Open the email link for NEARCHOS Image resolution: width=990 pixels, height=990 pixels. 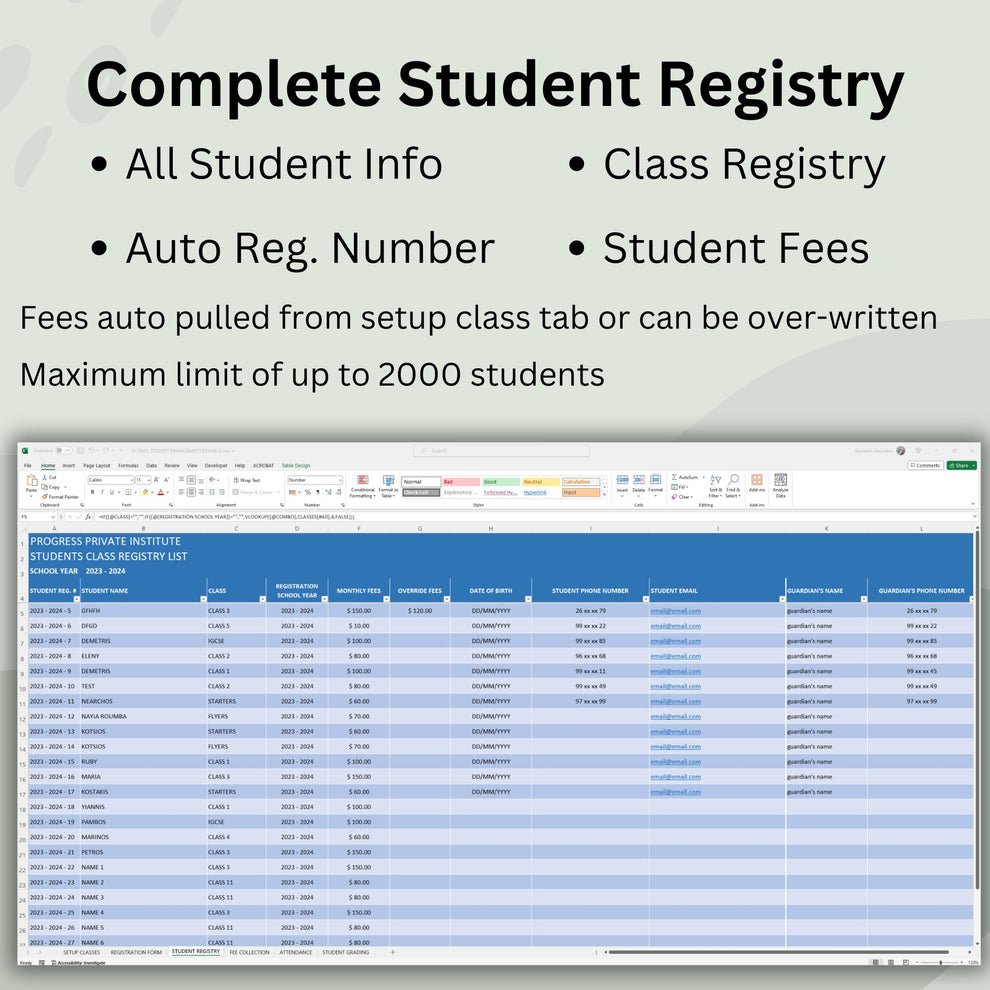pyautogui.click(x=676, y=701)
